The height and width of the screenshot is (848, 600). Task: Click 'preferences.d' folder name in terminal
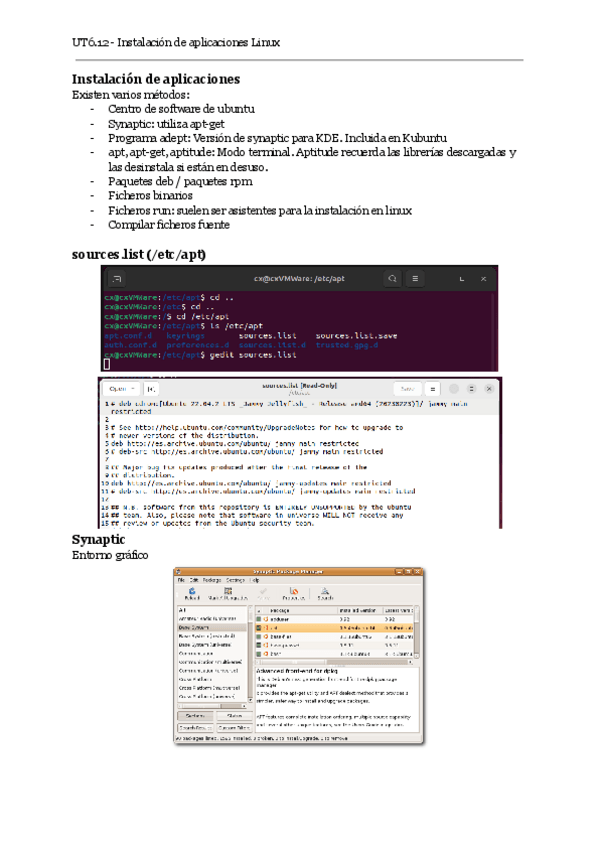(197, 345)
